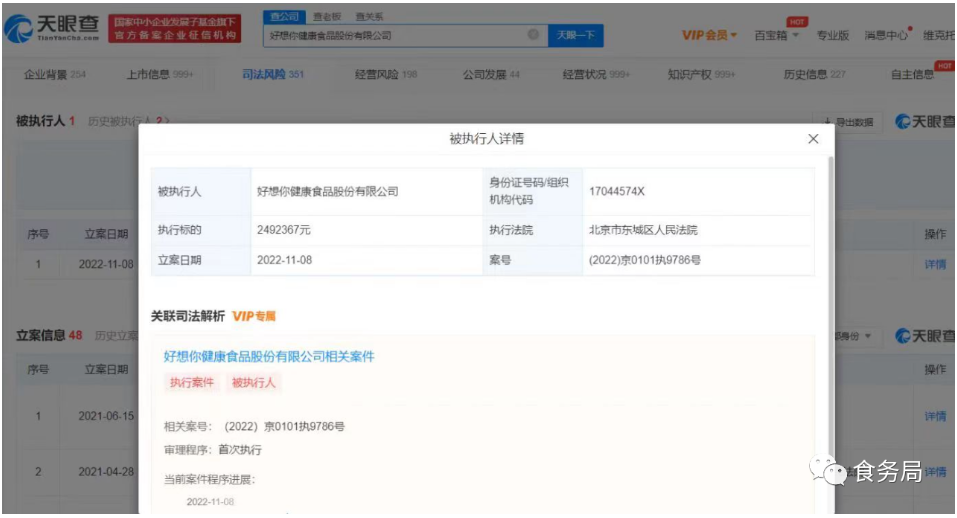This screenshot has height=518, width=957.
Task: Clear the search box with the X icon
Action: [x=533, y=35]
